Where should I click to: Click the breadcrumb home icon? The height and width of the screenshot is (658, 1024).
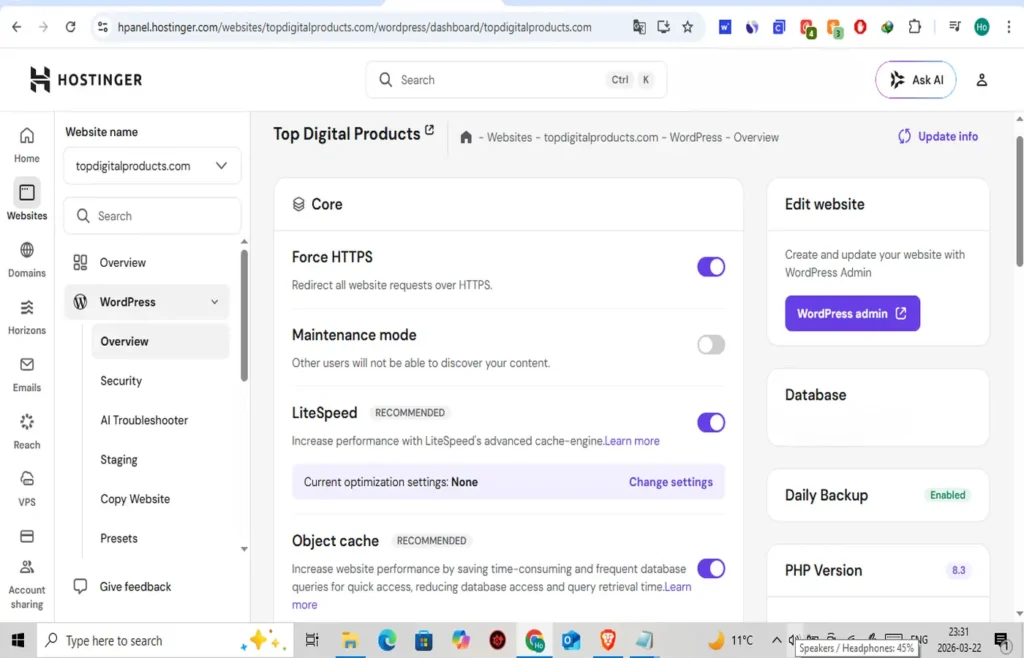pos(466,137)
